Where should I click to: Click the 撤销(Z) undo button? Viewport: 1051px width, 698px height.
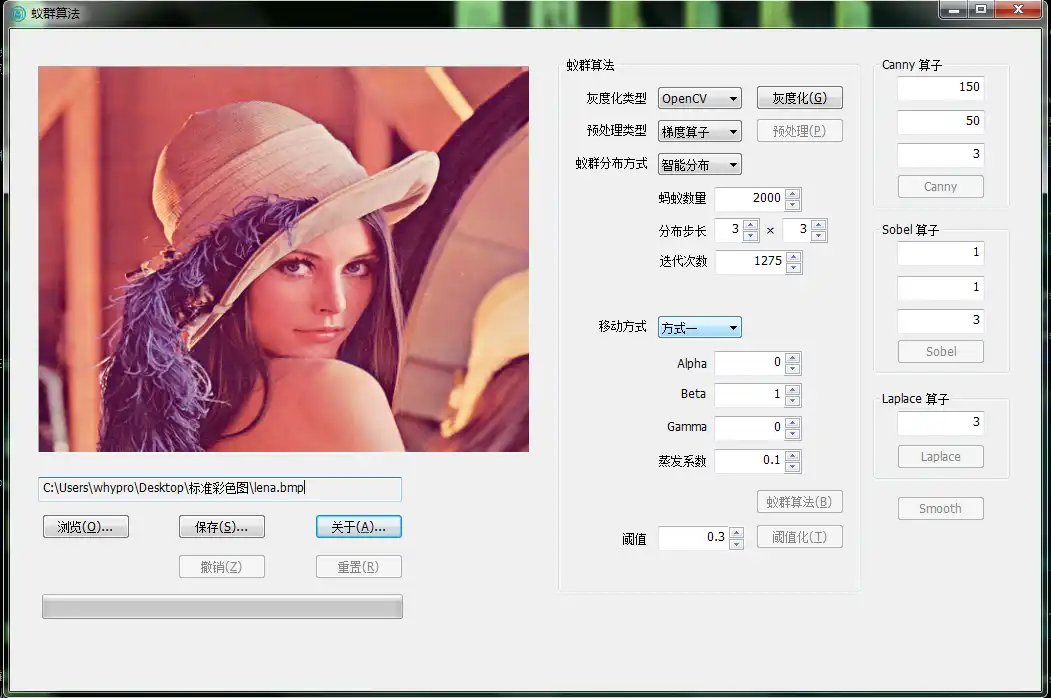(221, 567)
